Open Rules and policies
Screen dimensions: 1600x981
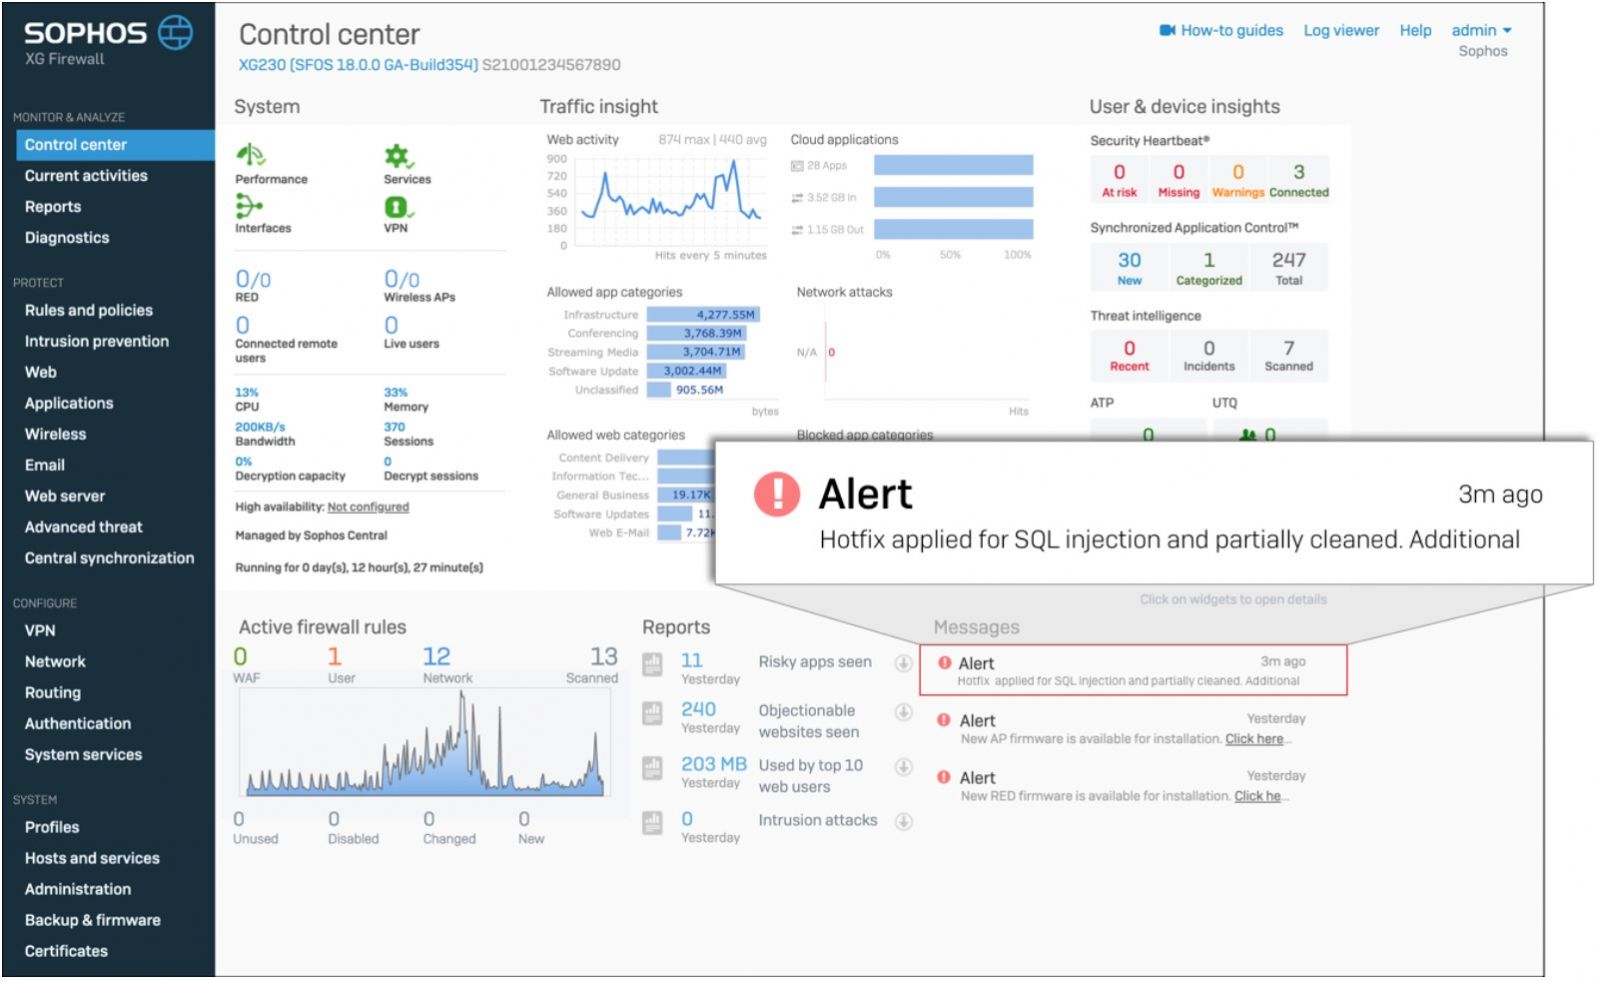89,311
